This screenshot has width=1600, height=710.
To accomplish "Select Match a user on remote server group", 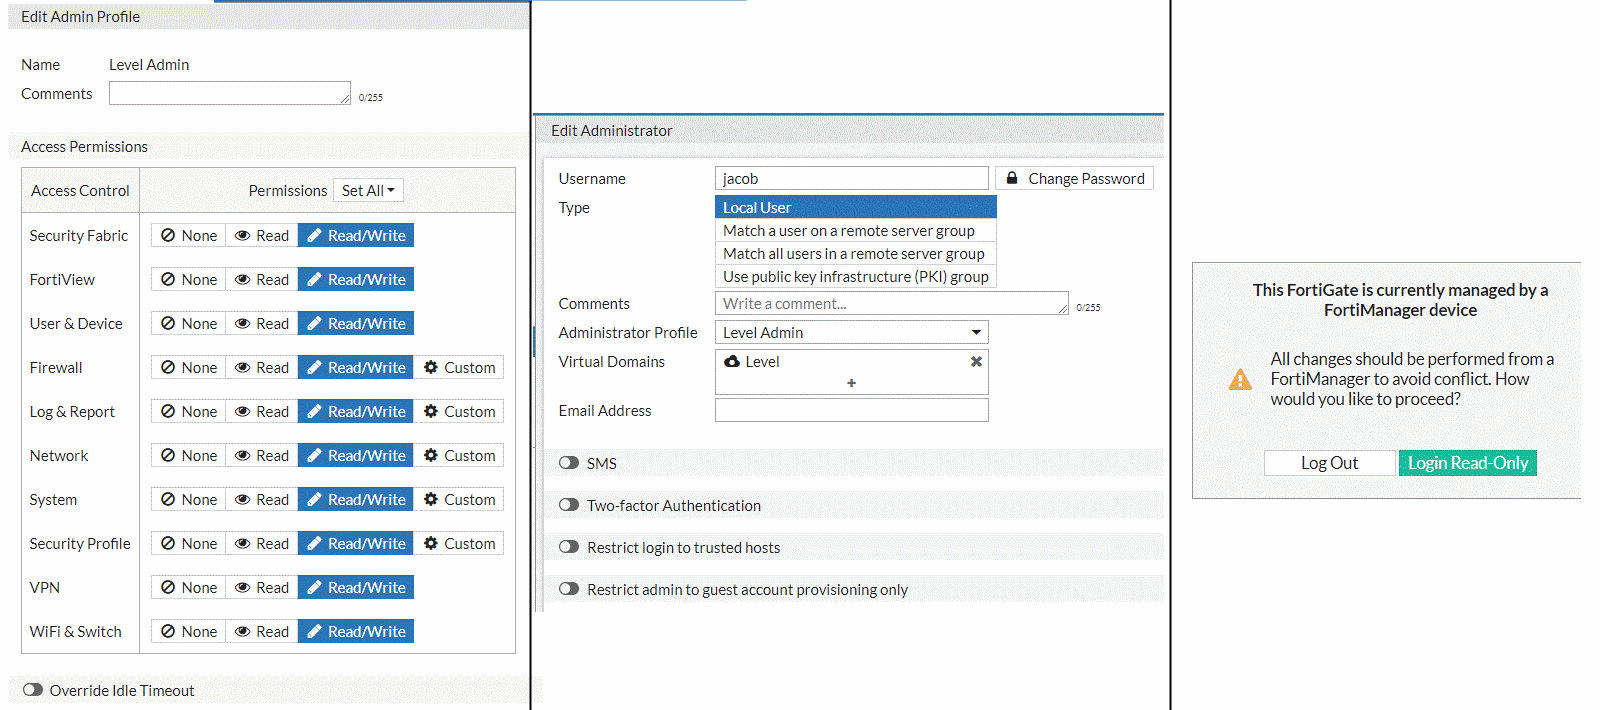I will tap(856, 230).
